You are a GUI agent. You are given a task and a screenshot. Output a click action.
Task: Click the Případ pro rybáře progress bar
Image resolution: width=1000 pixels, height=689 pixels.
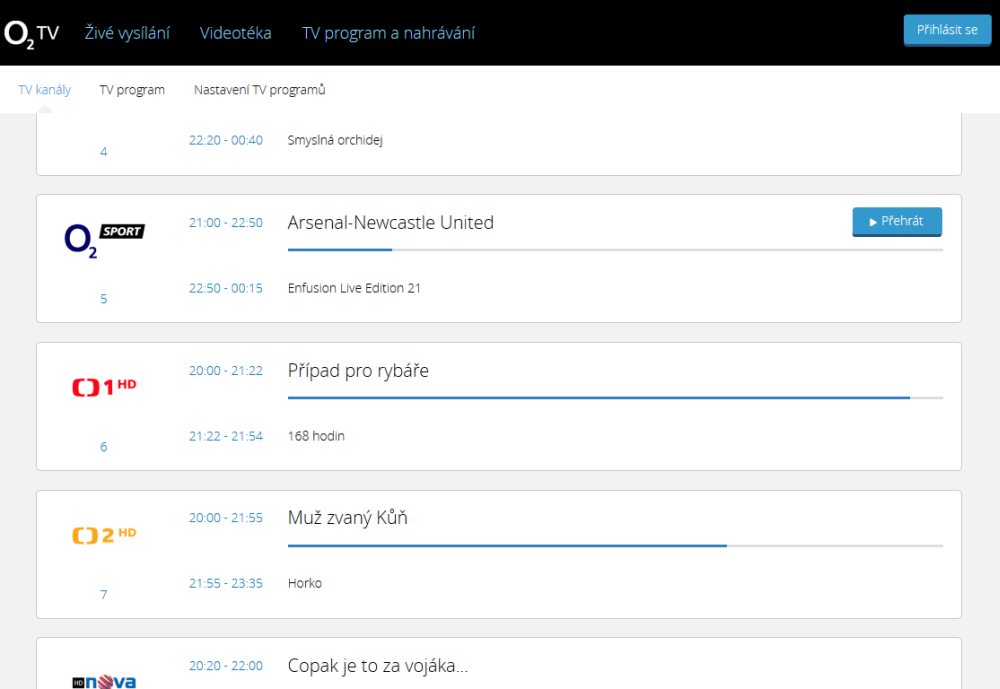pos(614,397)
